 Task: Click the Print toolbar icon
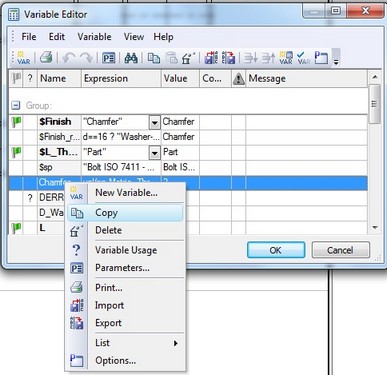click(46, 58)
